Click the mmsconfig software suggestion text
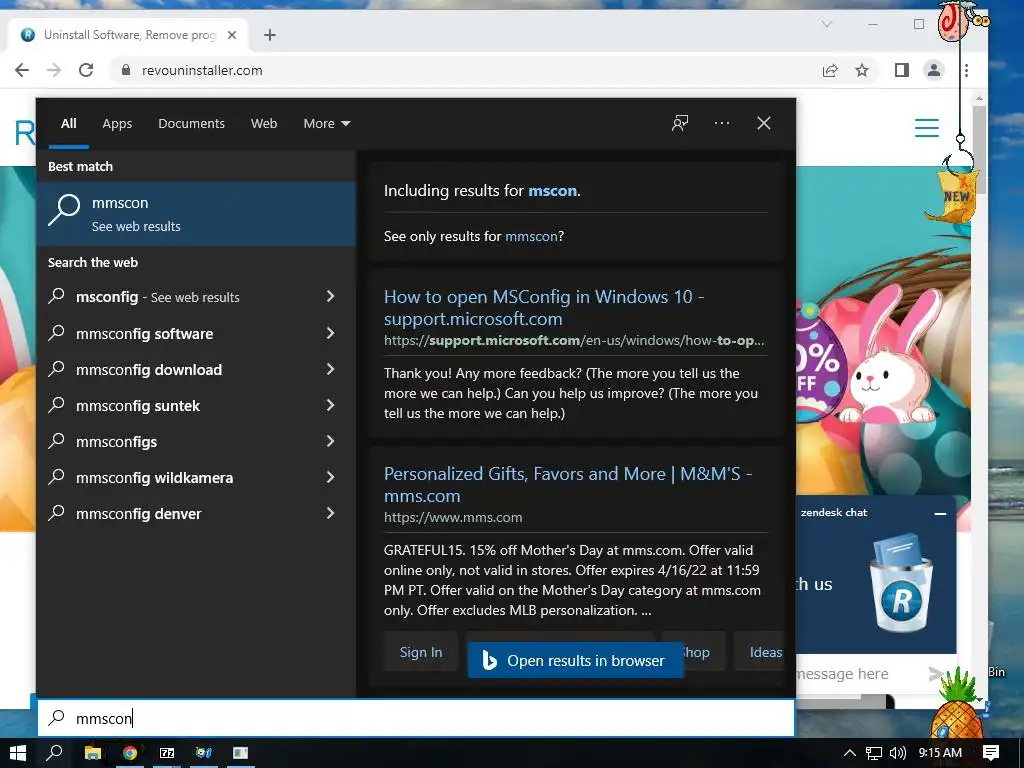Image resolution: width=1024 pixels, height=768 pixels. click(x=144, y=334)
